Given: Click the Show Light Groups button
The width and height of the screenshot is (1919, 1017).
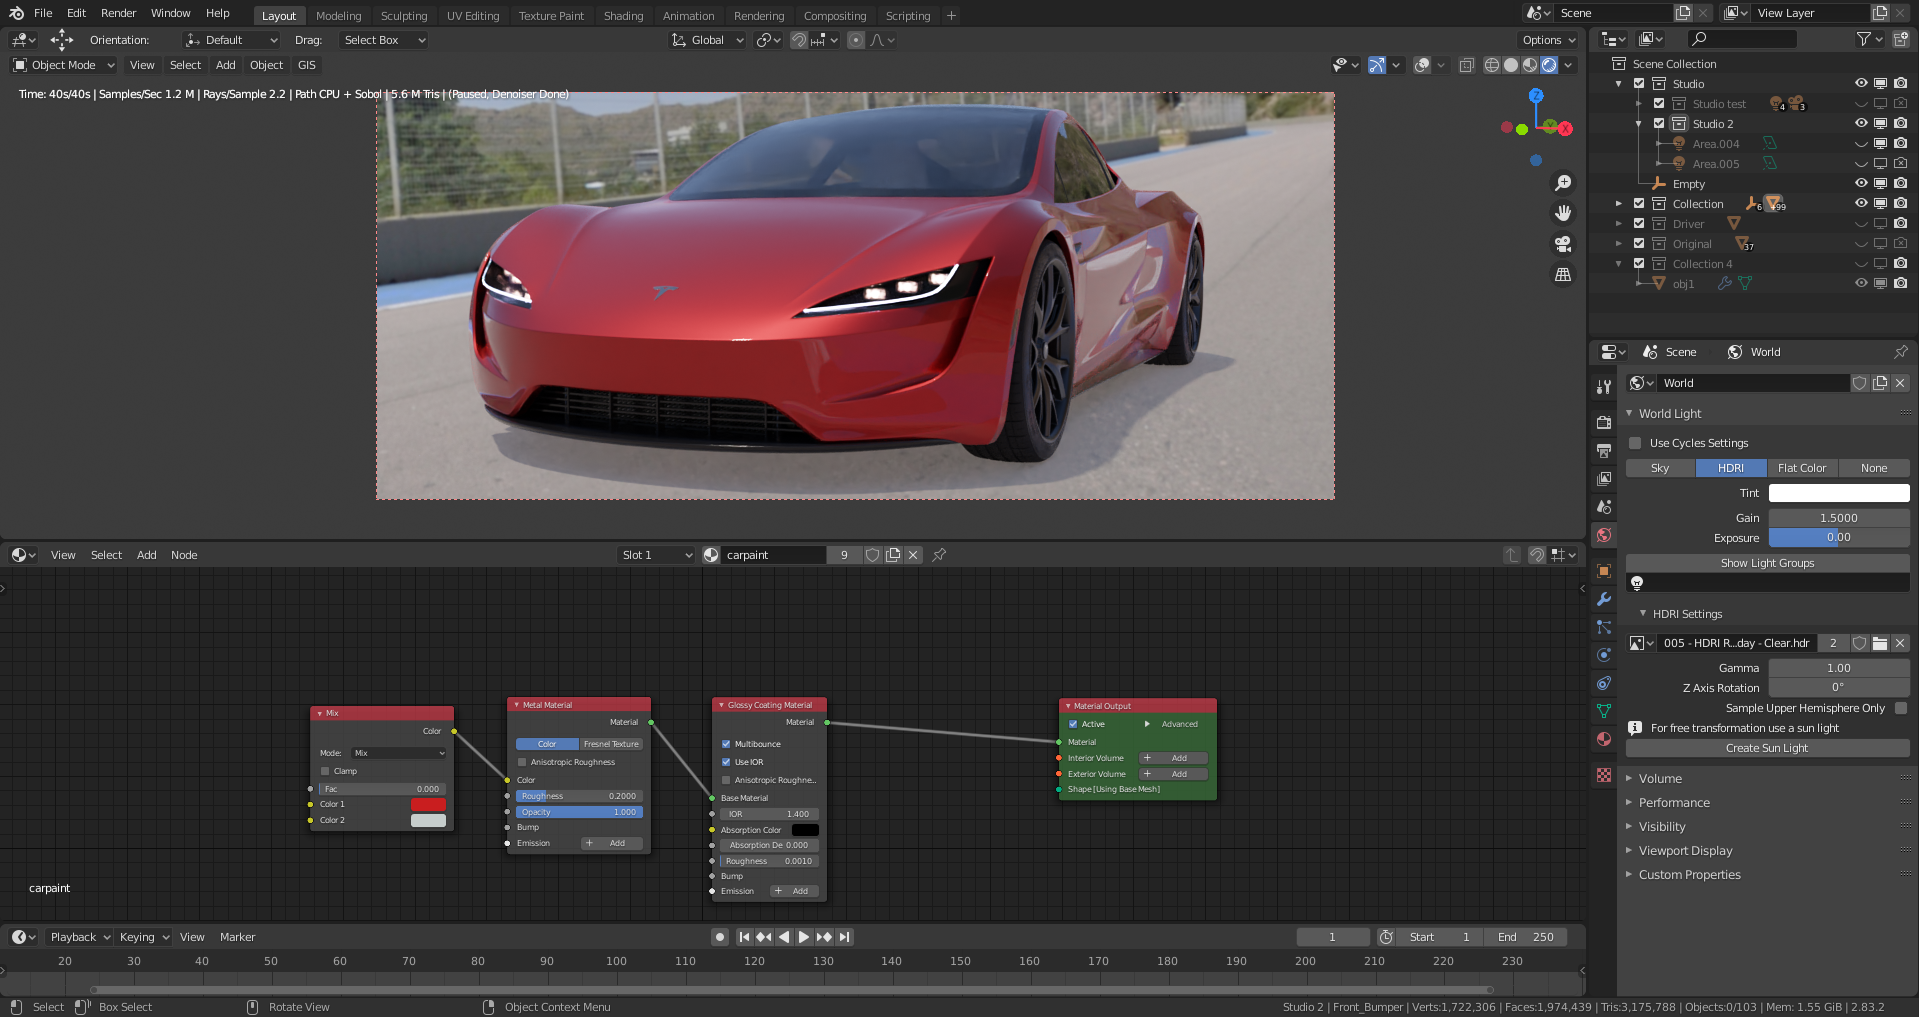Looking at the screenshot, I should pyautogui.click(x=1767, y=563).
